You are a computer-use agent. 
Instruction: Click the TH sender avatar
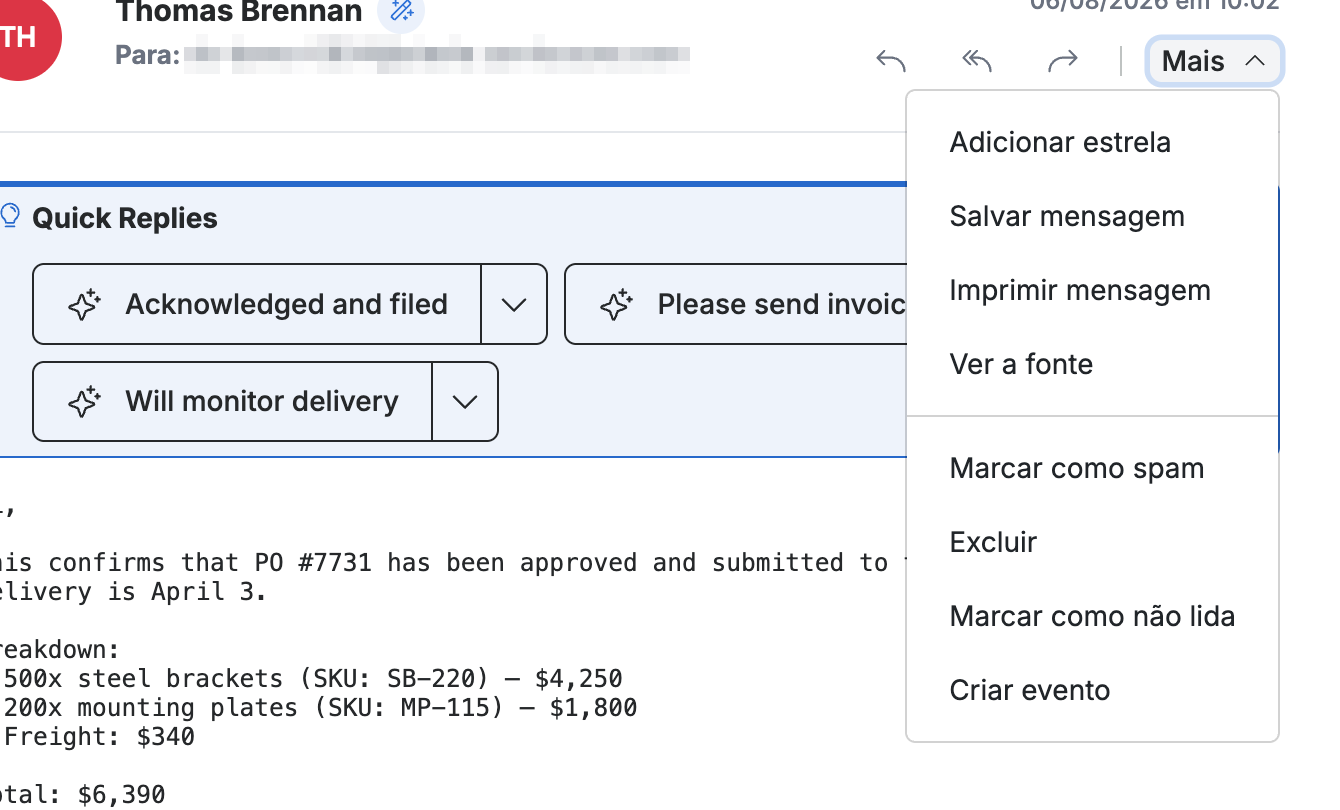click(x=18, y=37)
